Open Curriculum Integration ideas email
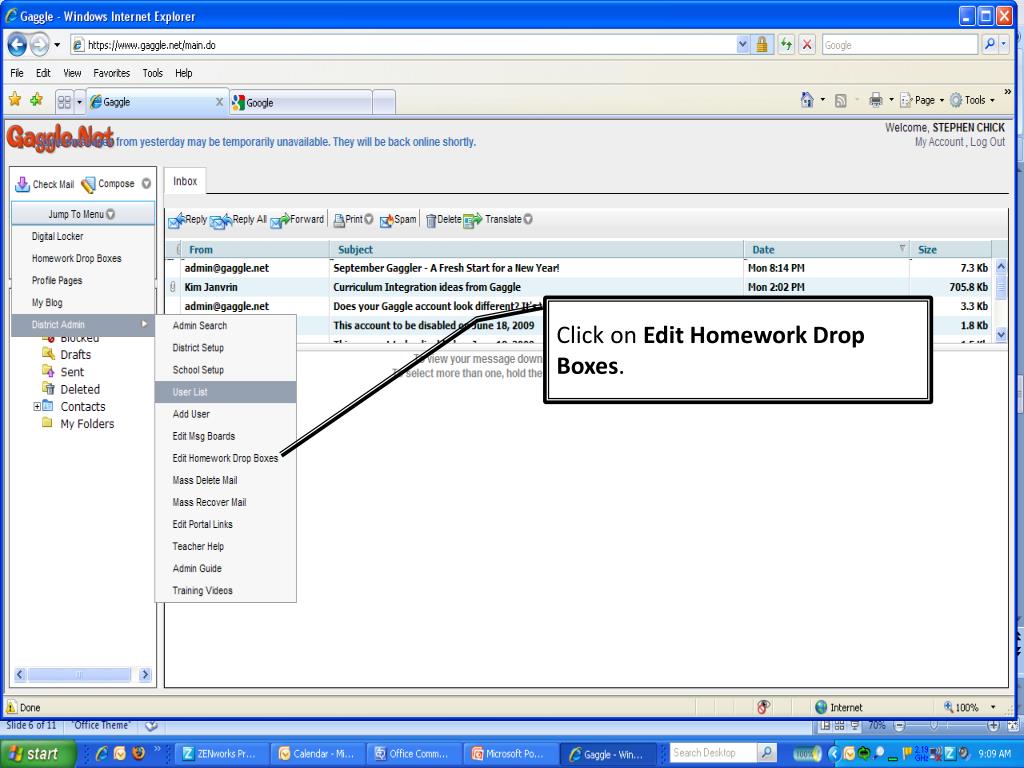 click(579, 287)
